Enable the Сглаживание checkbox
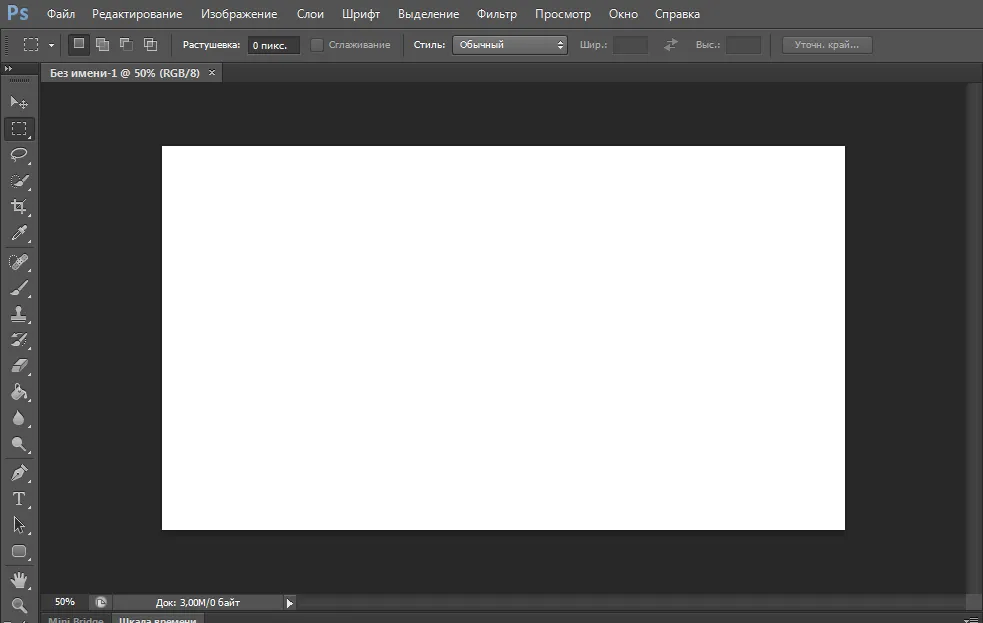The height and width of the screenshot is (623, 983). [317, 45]
